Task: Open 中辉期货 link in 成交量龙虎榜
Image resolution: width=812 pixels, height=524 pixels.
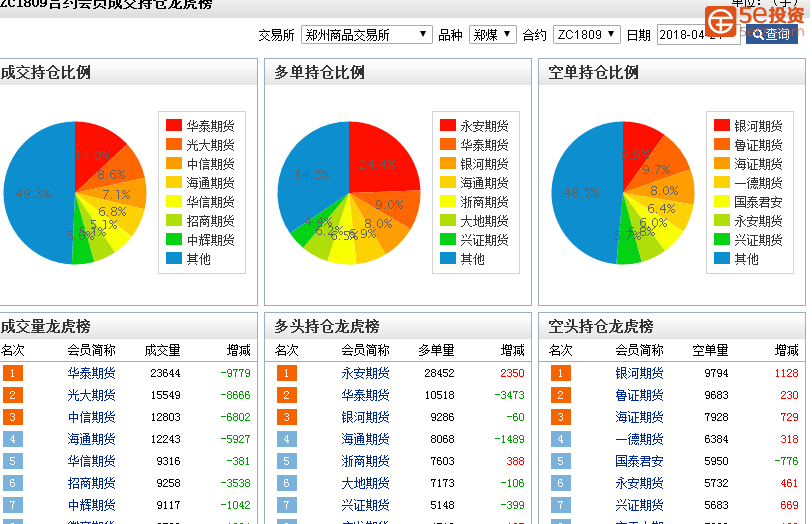Action: click(x=91, y=505)
